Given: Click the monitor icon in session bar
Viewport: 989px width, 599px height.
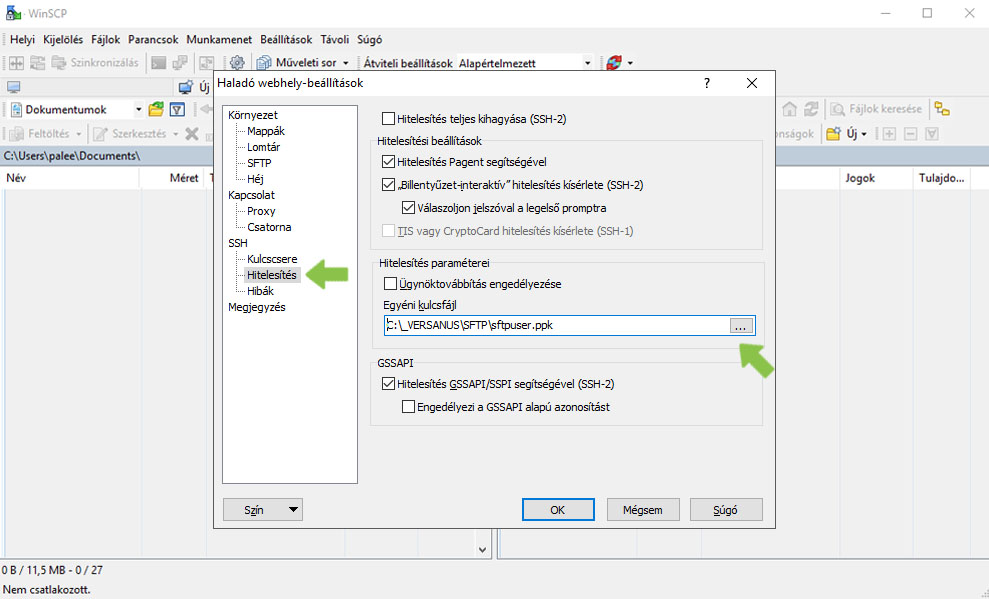Looking at the screenshot, I should click(14, 87).
